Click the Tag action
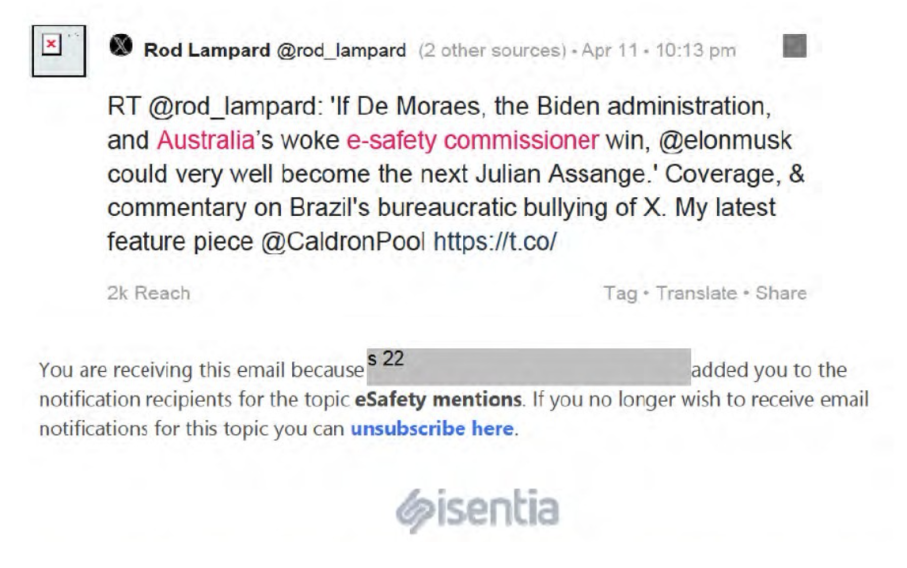 click(x=638, y=293)
